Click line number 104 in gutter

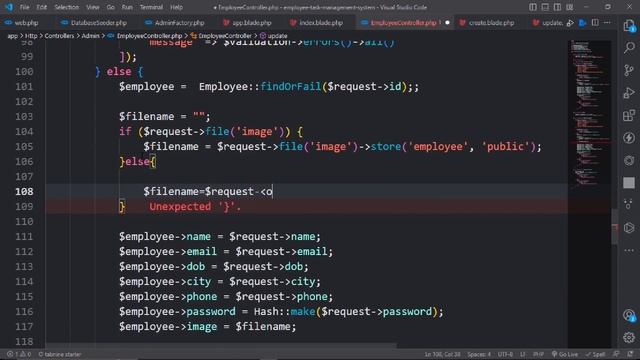pyautogui.click(x=24, y=131)
